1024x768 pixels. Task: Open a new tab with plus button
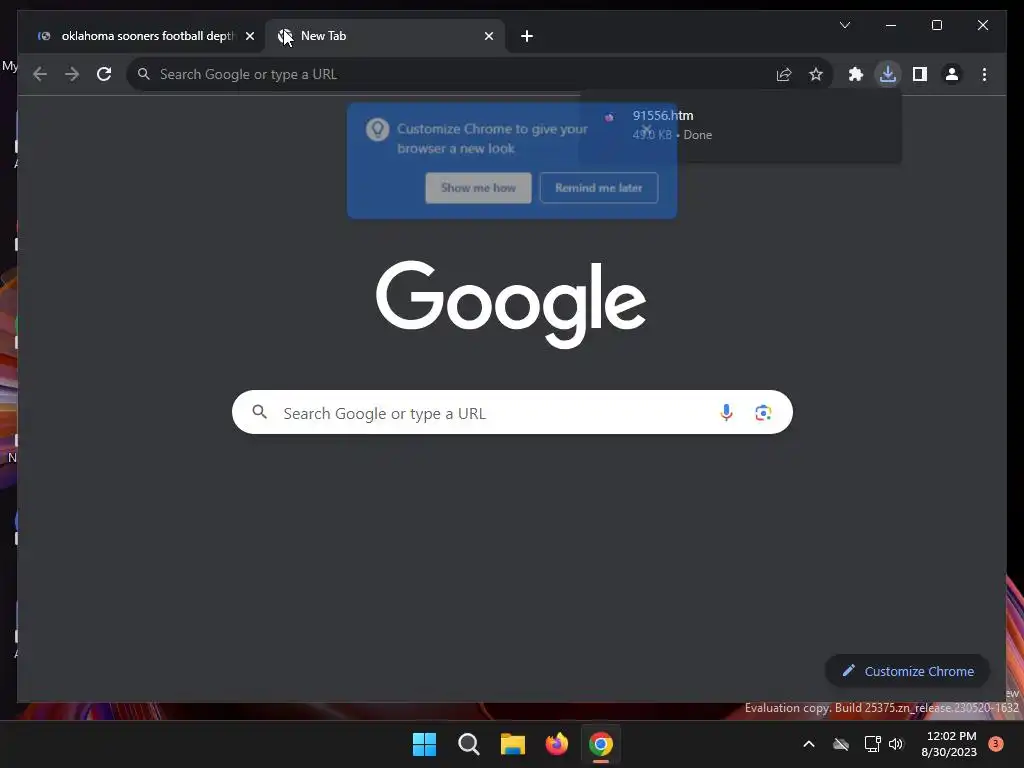pos(527,36)
